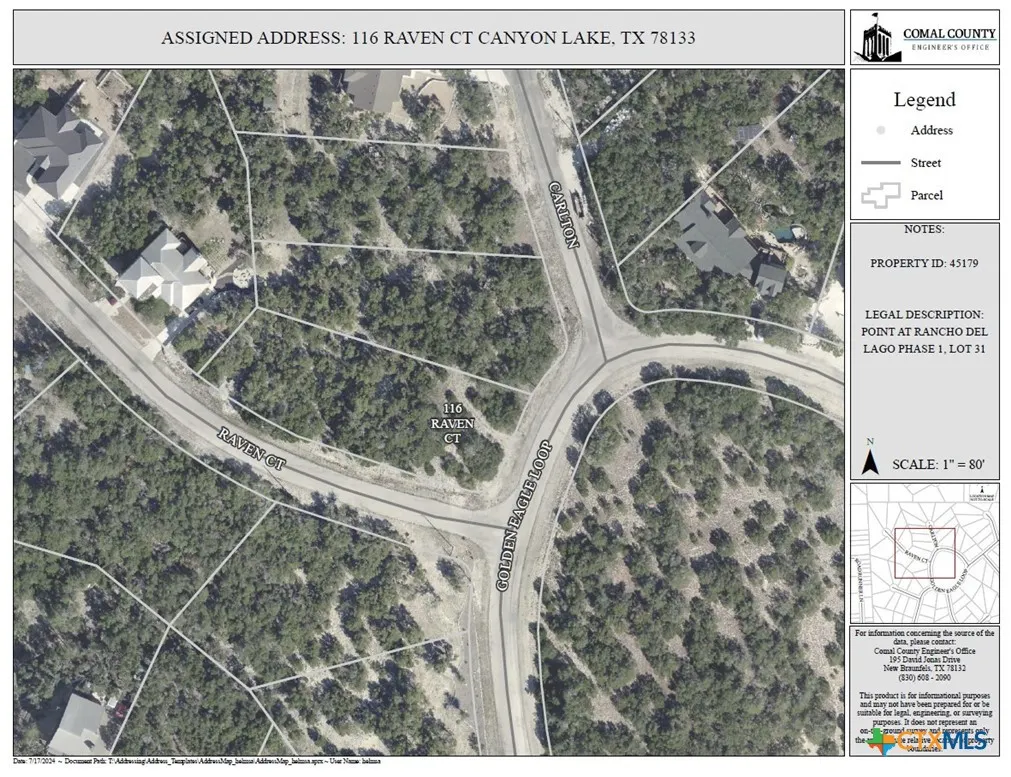Viewport: 1011px width, 777px height.
Task: Click the locator map north indicator
Action: point(982,494)
